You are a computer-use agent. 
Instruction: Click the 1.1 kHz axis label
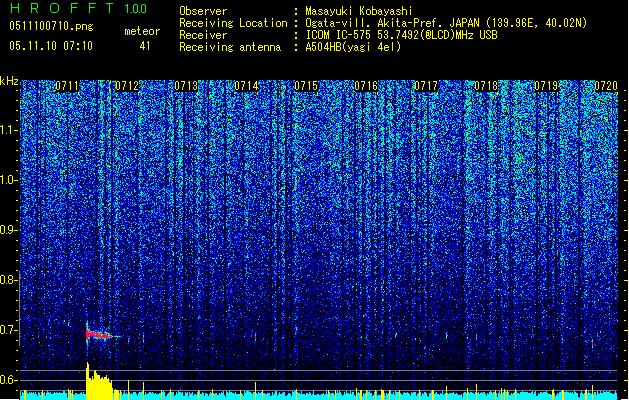[8, 130]
